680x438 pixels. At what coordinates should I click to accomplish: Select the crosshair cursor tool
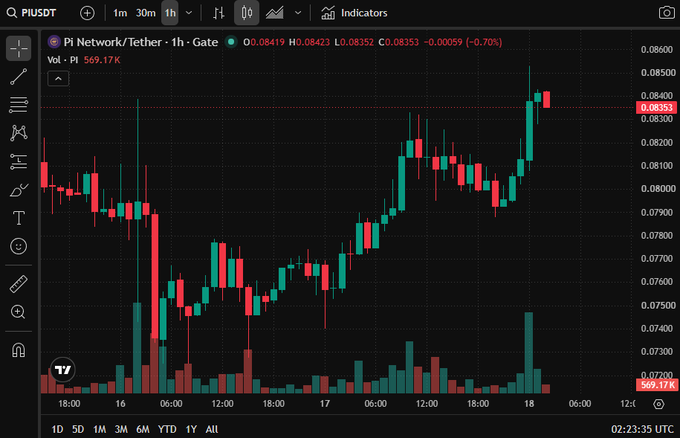click(x=19, y=48)
